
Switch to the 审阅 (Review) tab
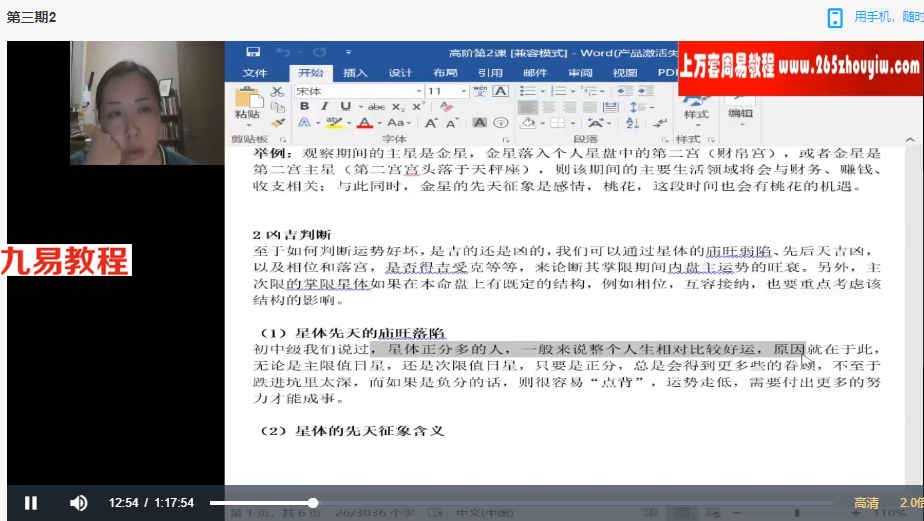pos(580,72)
